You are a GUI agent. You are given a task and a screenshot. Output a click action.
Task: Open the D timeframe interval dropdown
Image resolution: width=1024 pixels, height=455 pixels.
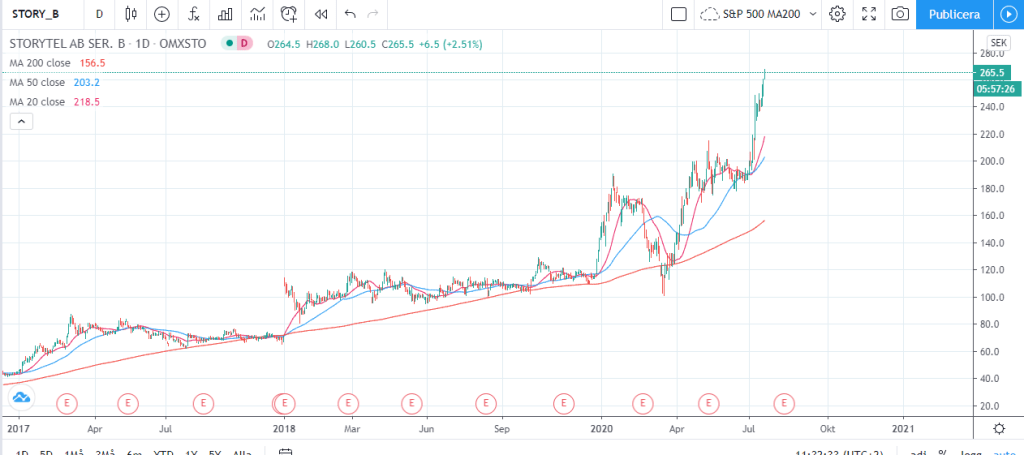pyautogui.click(x=99, y=14)
